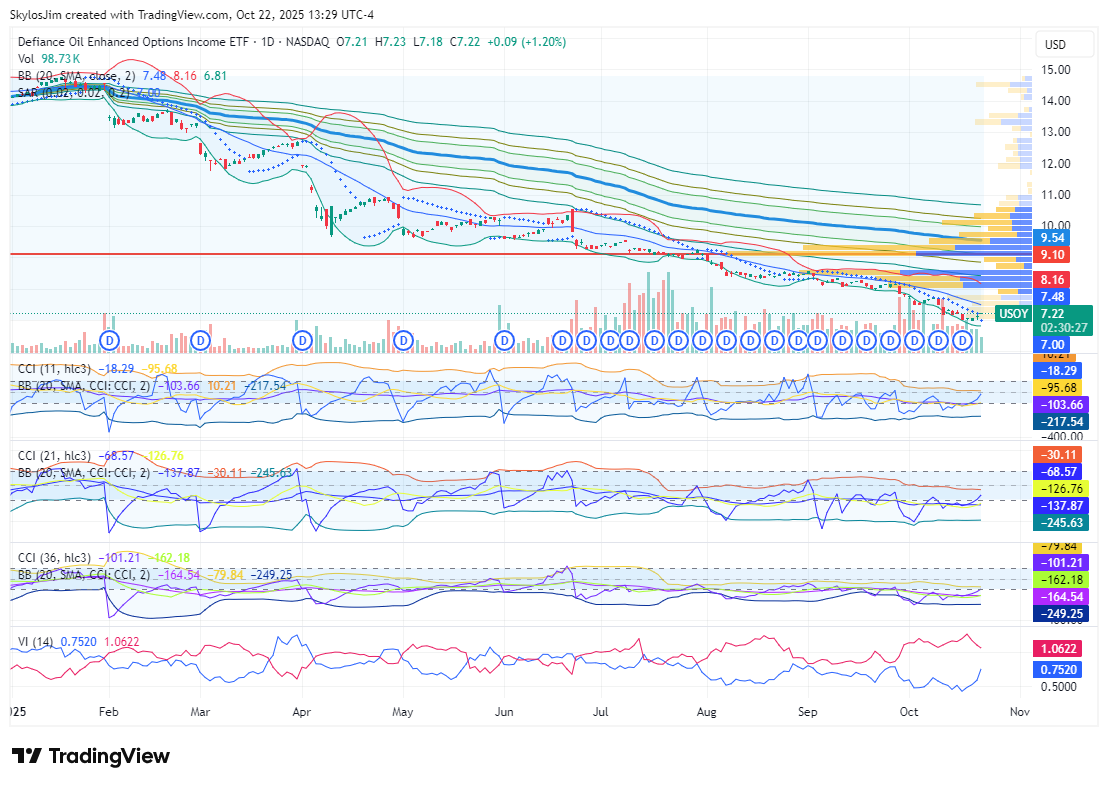Click the dividend marker near February
Screen dimensions: 1108x786
pos(107,341)
